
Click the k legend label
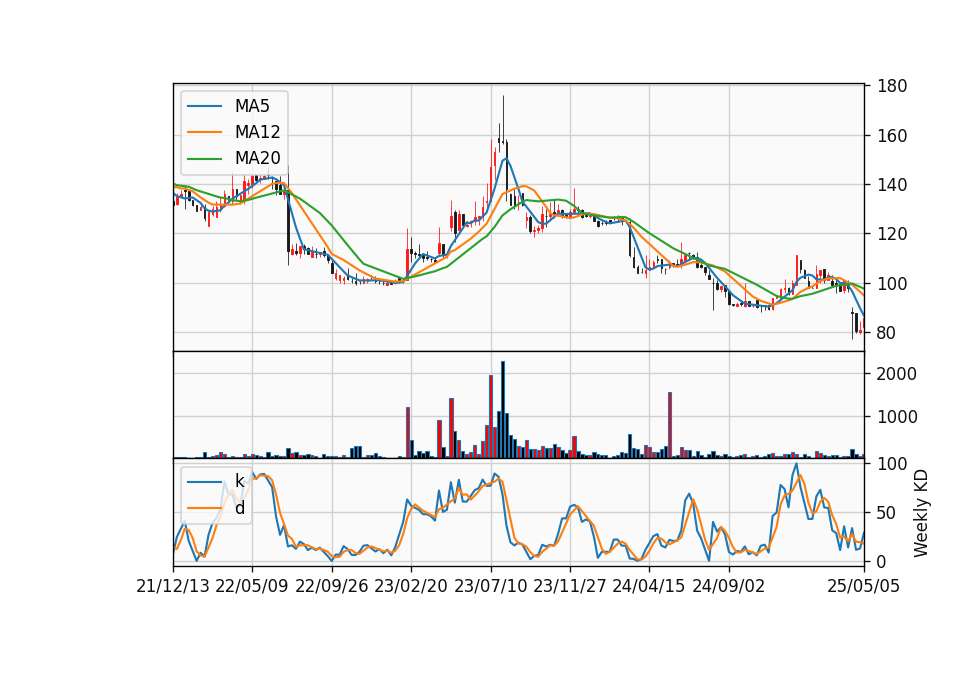[x=239, y=481]
